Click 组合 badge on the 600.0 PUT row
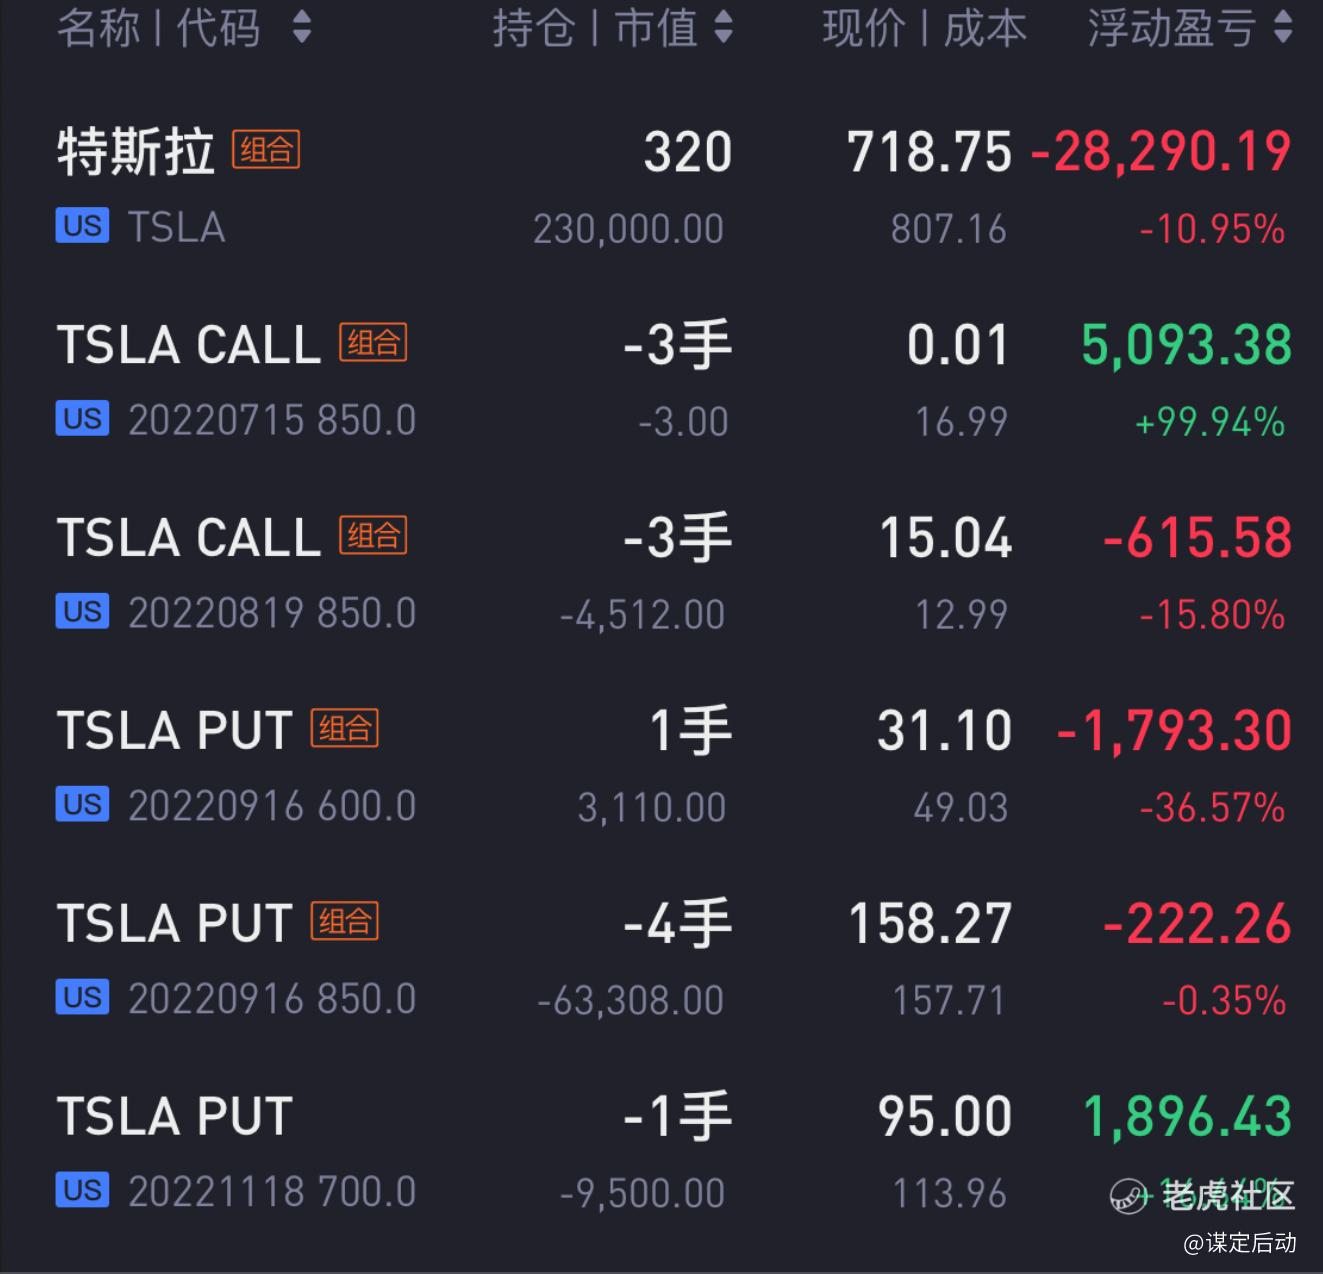Viewport: 1323px width, 1274px height. coord(345,728)
